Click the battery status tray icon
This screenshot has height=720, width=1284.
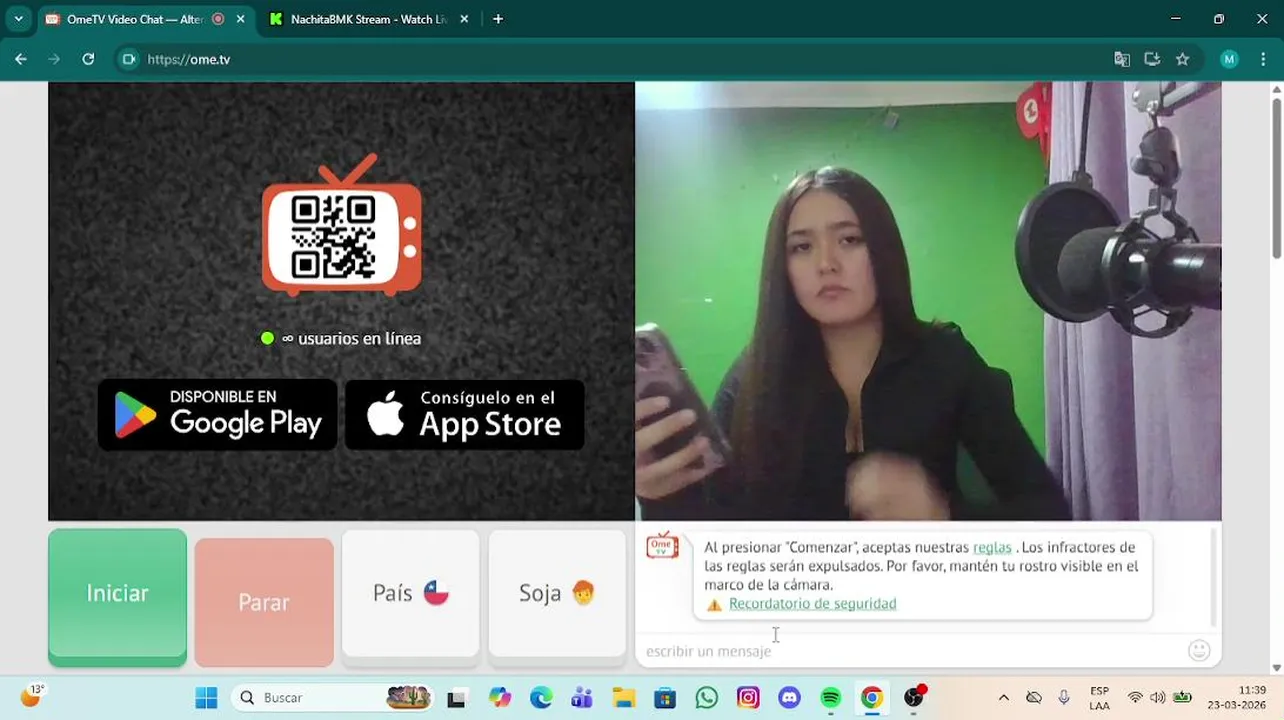(1182, 697)
